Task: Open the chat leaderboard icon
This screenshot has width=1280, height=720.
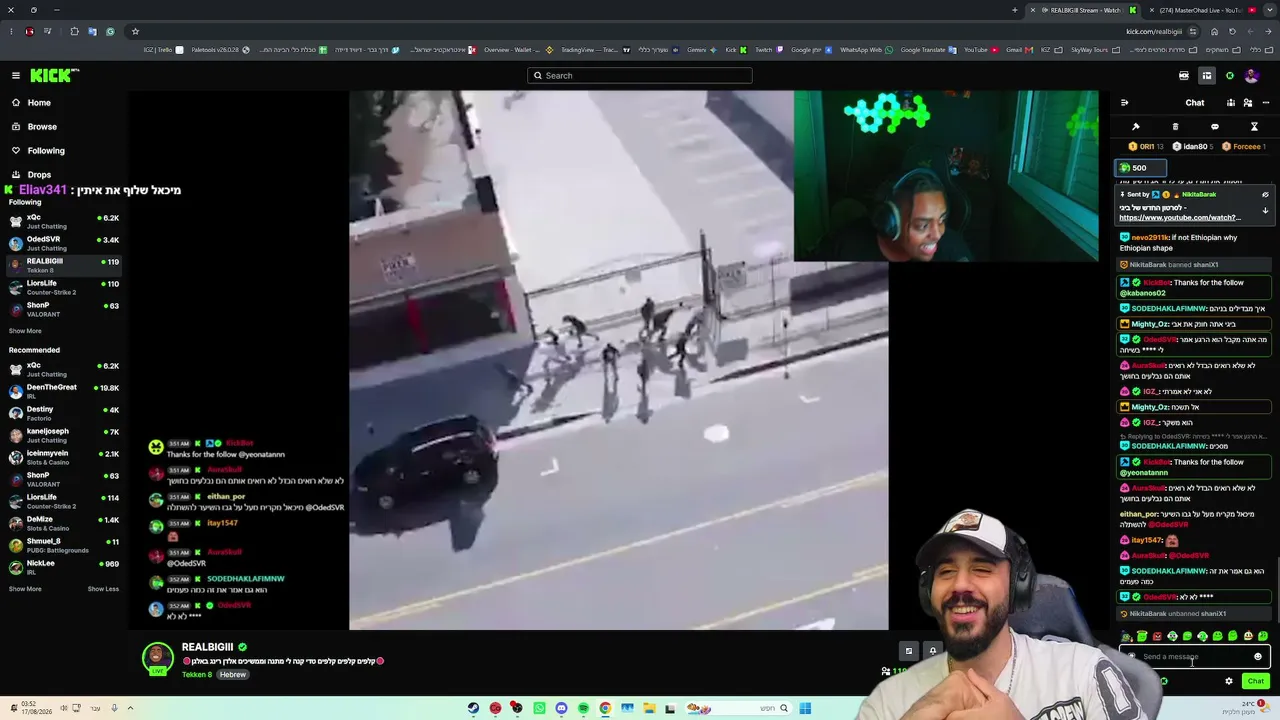Action: (1231, 103)
